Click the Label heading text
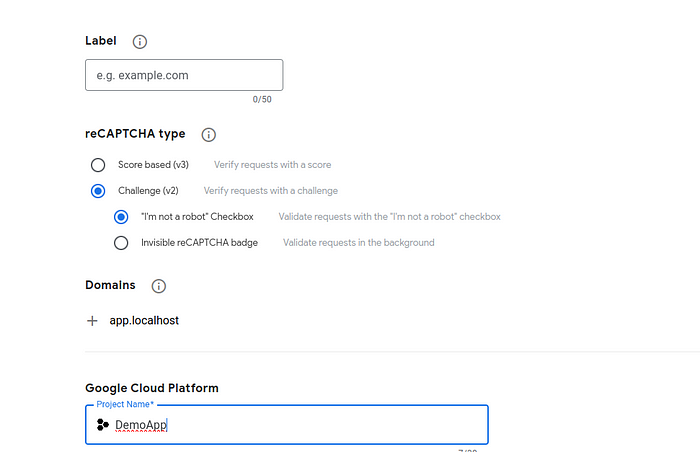The height and width of the screenshot is (452, 700). coord(101,41)
